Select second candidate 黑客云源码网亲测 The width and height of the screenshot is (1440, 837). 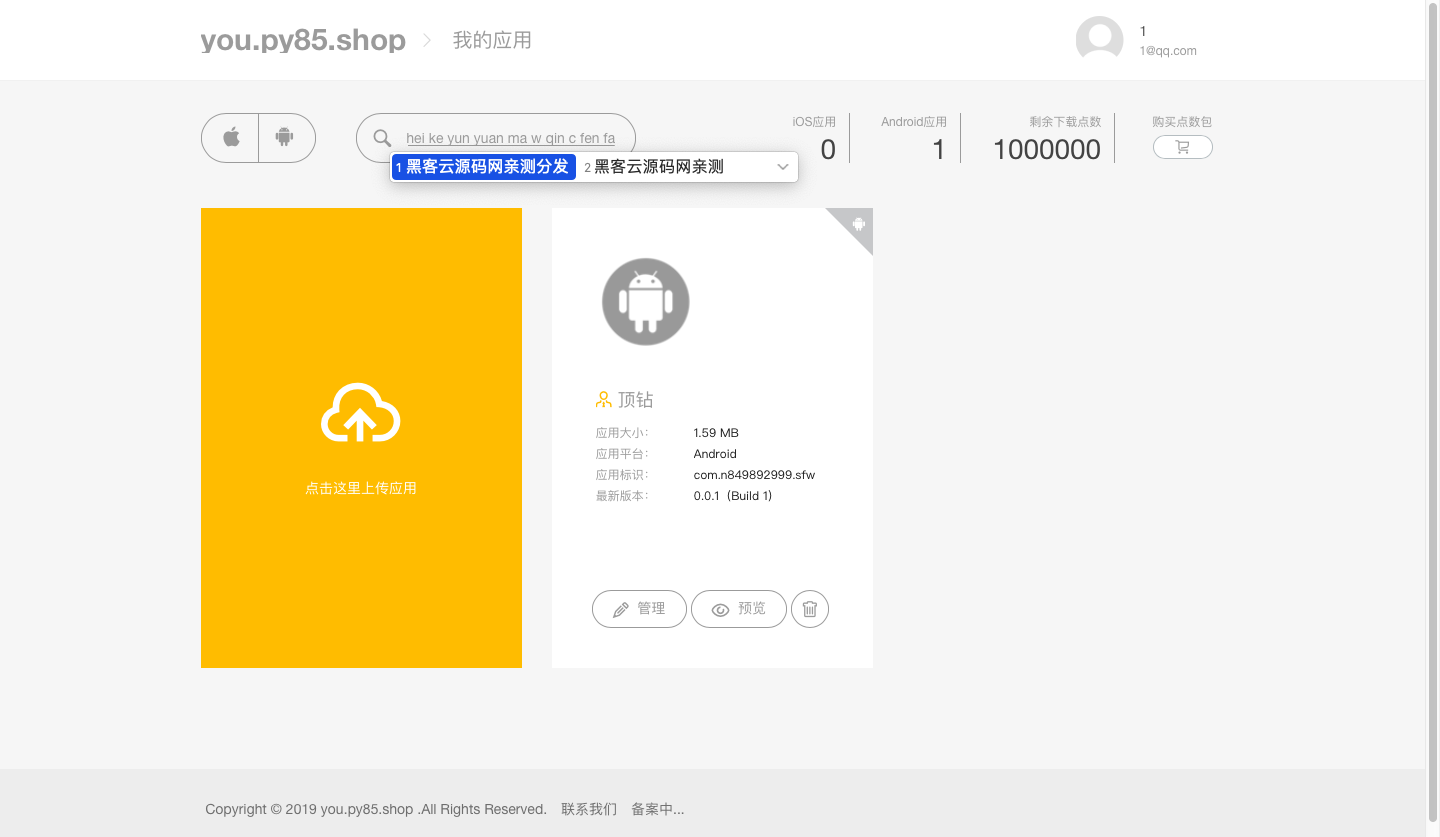(x=658, y=167)
